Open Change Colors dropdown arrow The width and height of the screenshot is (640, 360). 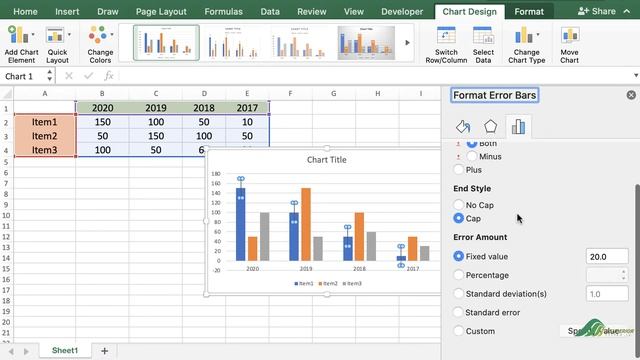(x=112, y=35)
